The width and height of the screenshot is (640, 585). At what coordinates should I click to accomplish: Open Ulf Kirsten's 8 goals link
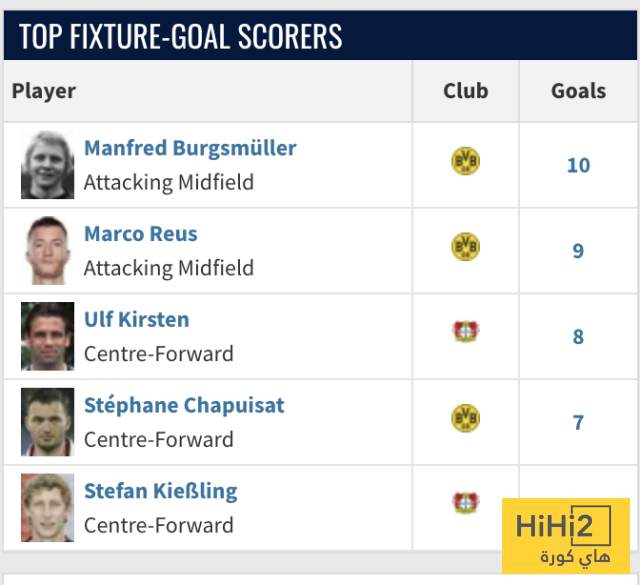578,337
